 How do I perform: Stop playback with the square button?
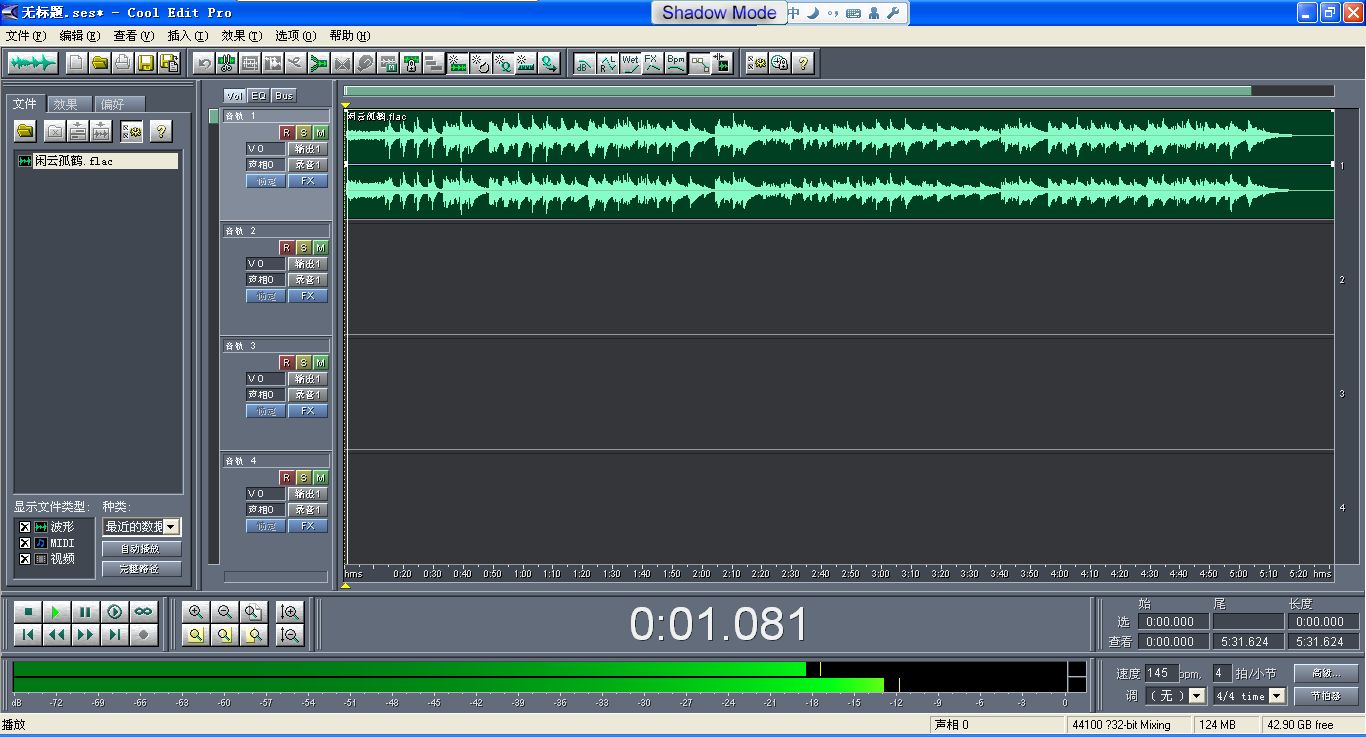(28, 611)
